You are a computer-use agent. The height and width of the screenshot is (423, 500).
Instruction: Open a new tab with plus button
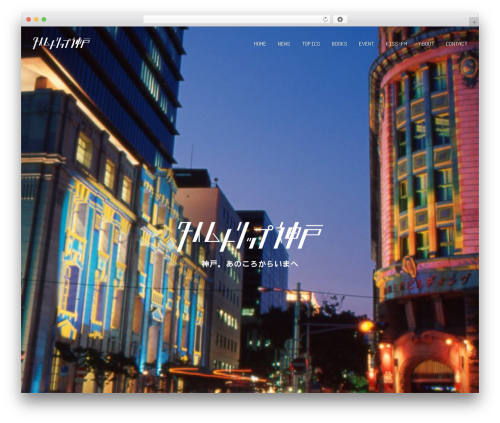point(474,22)
